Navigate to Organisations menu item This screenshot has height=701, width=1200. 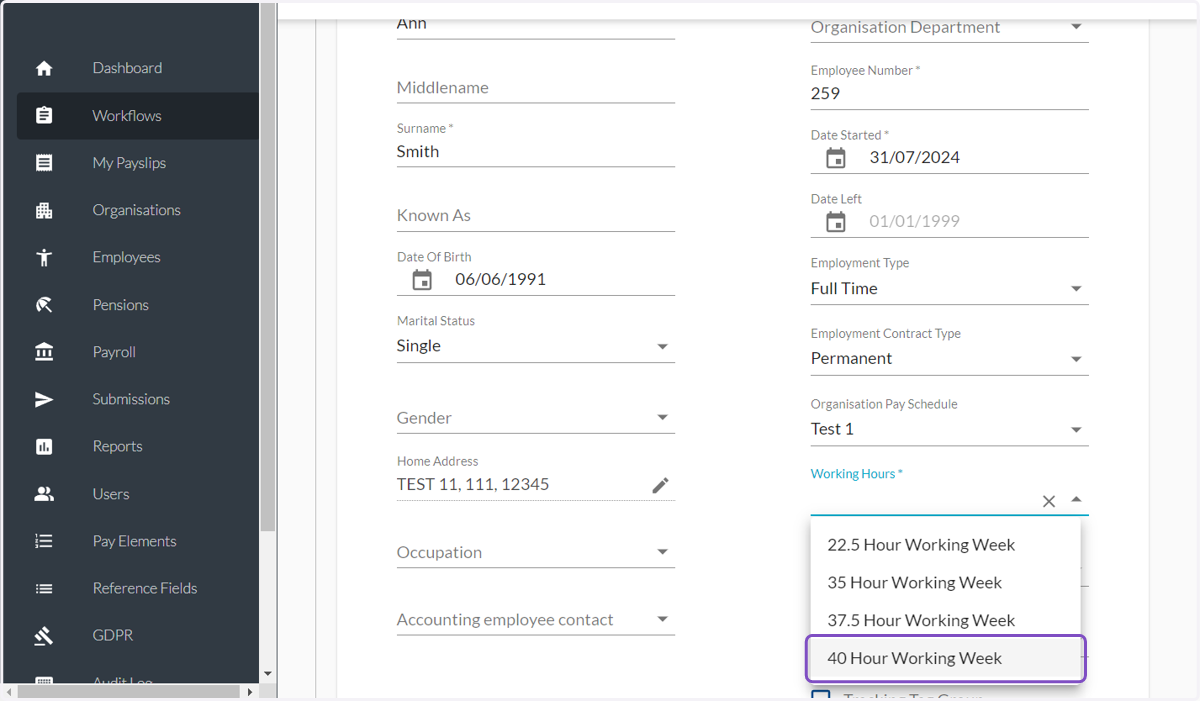(138, 210)
